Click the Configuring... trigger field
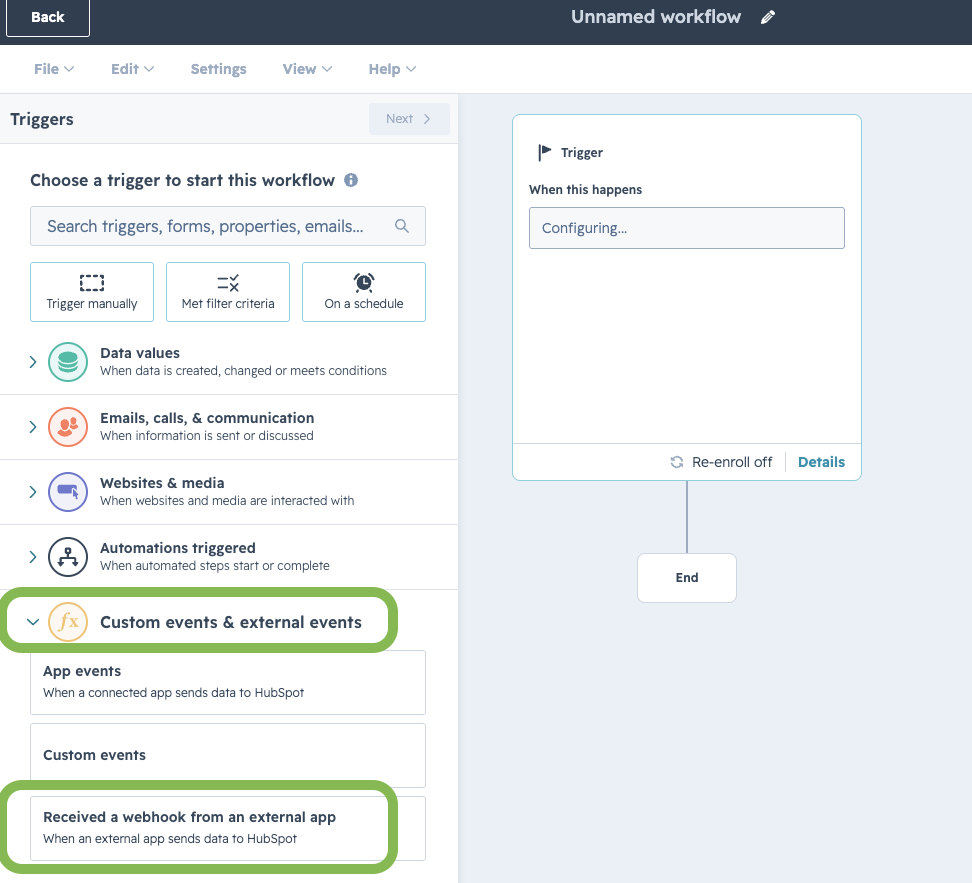Screen dimensions: 972x883 pos(687,228)
